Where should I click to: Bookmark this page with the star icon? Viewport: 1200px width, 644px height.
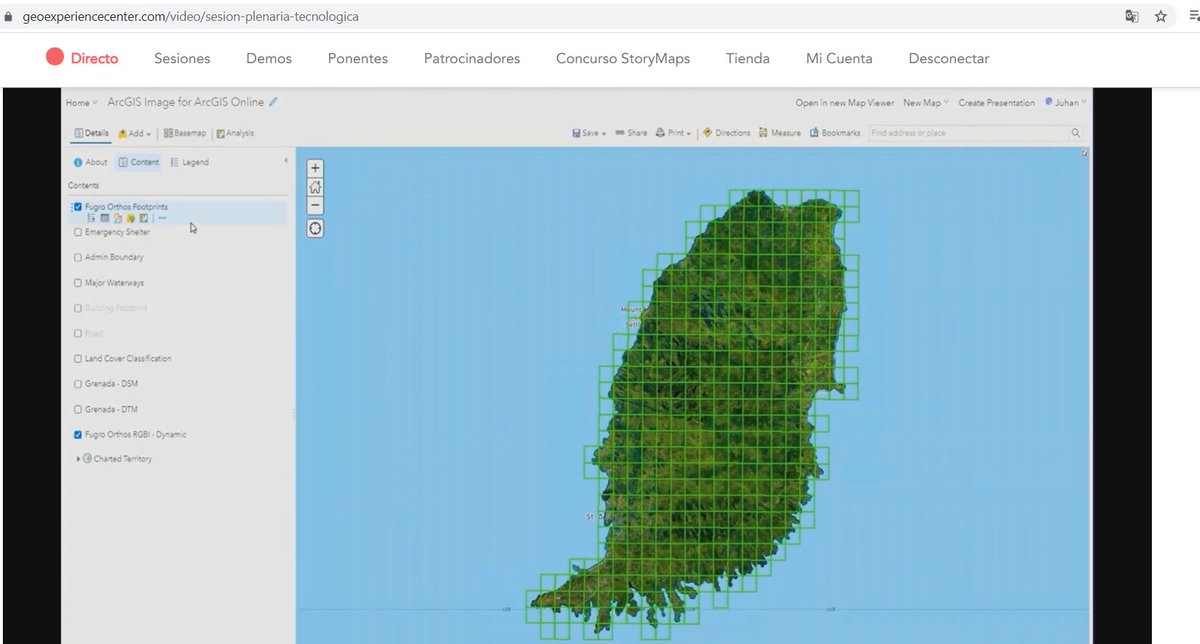[1161, 16]
